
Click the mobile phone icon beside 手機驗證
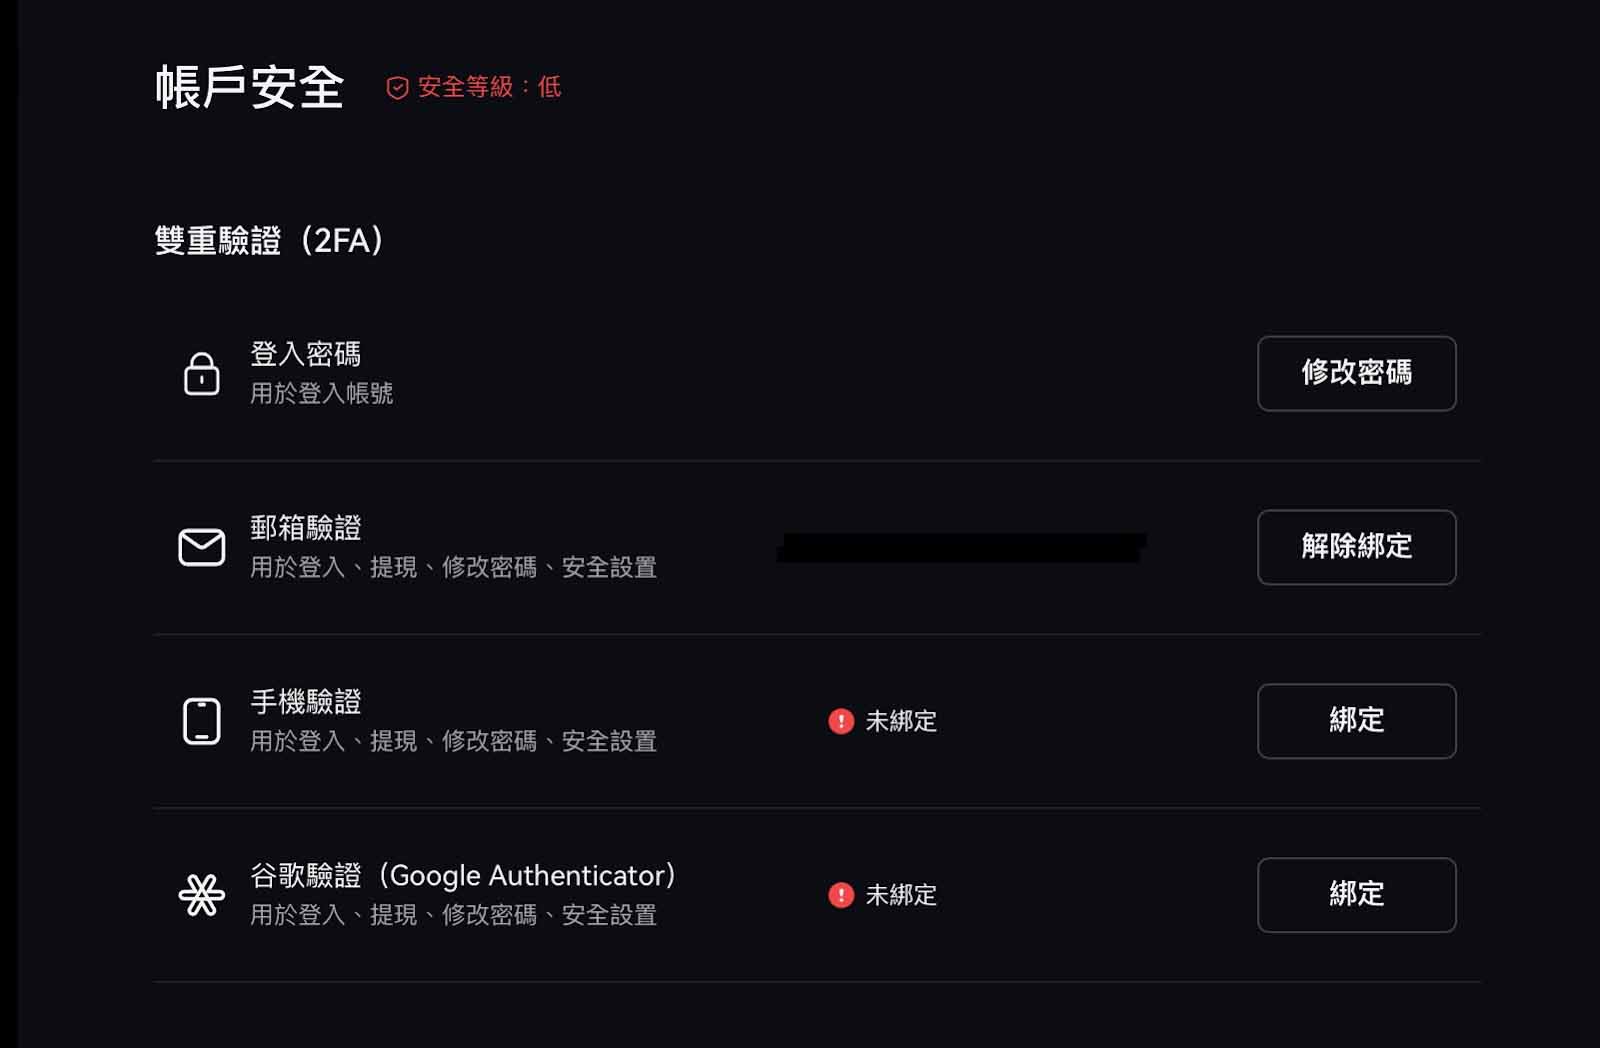point(203,721)
